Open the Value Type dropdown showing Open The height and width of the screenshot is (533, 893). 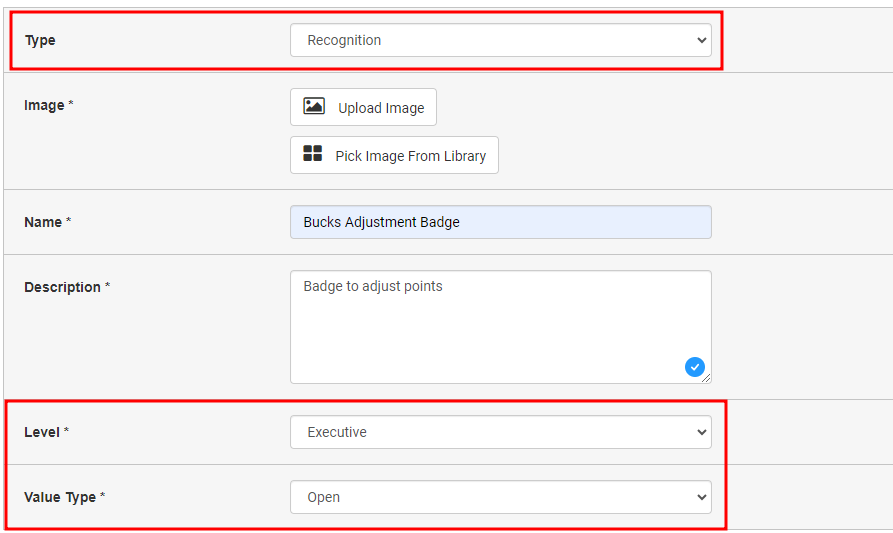pyautogui.click(x=501, y=497)
